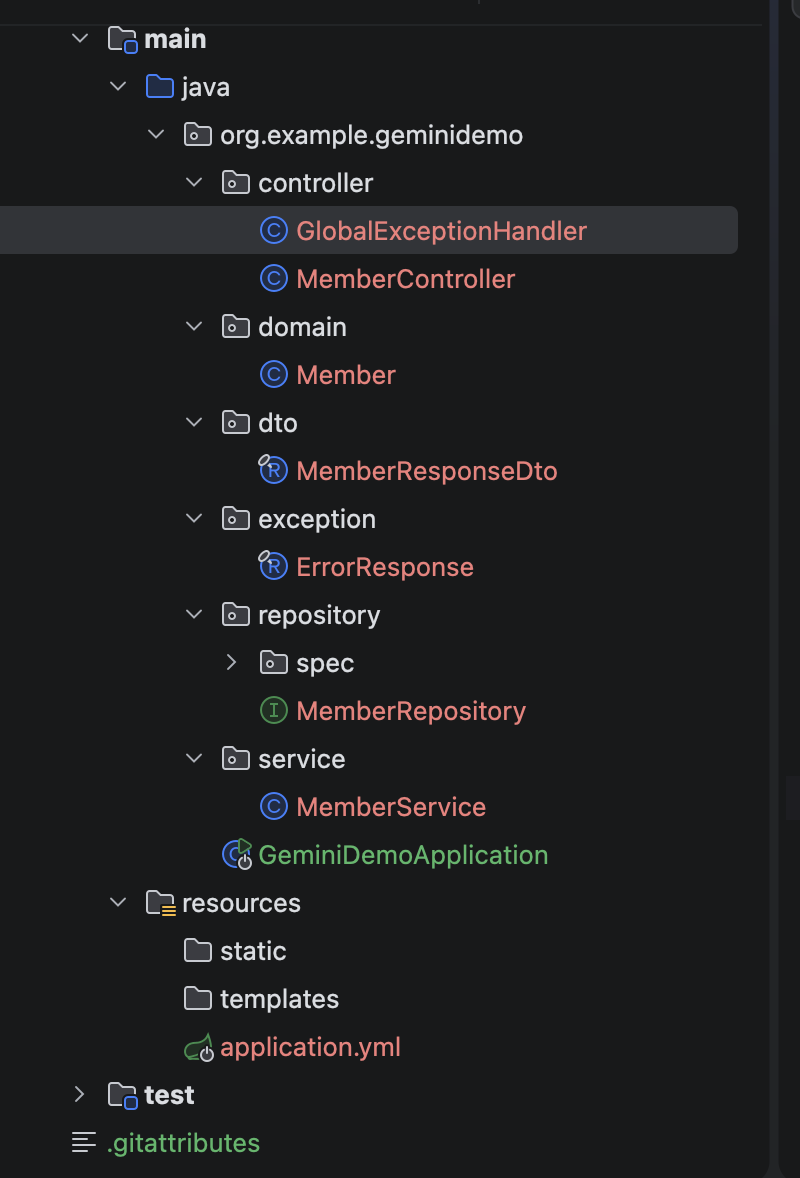The height and width of the screenshot is (1178, 800).
Task: Click the MemberRepository interface icon
Action: [273, 711]
